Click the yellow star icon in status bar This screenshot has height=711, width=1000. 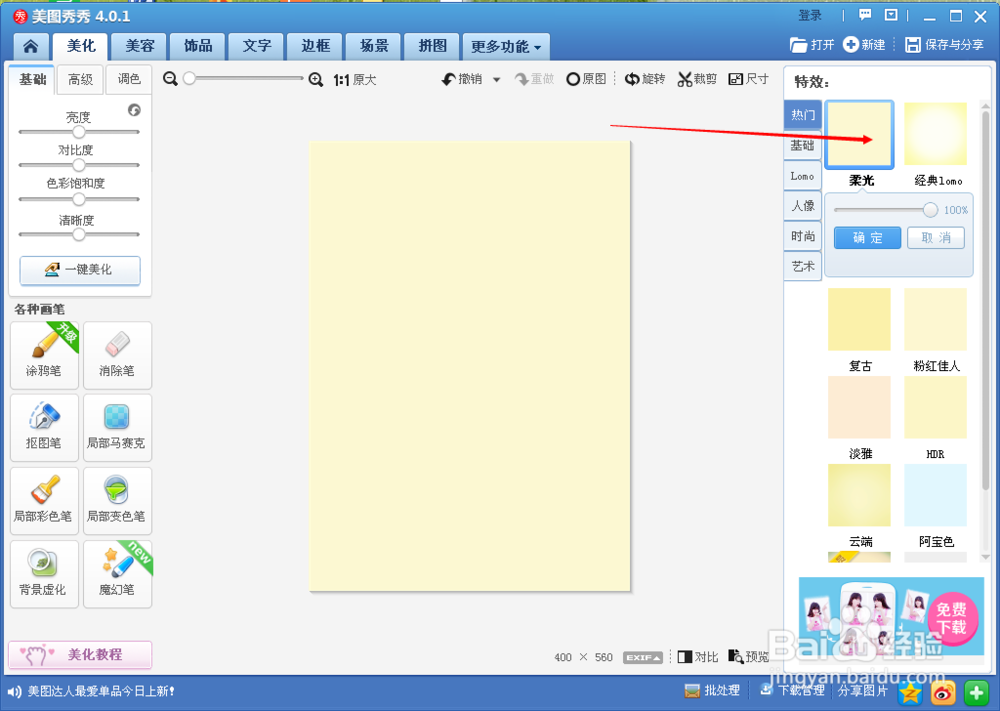(911, 693)
